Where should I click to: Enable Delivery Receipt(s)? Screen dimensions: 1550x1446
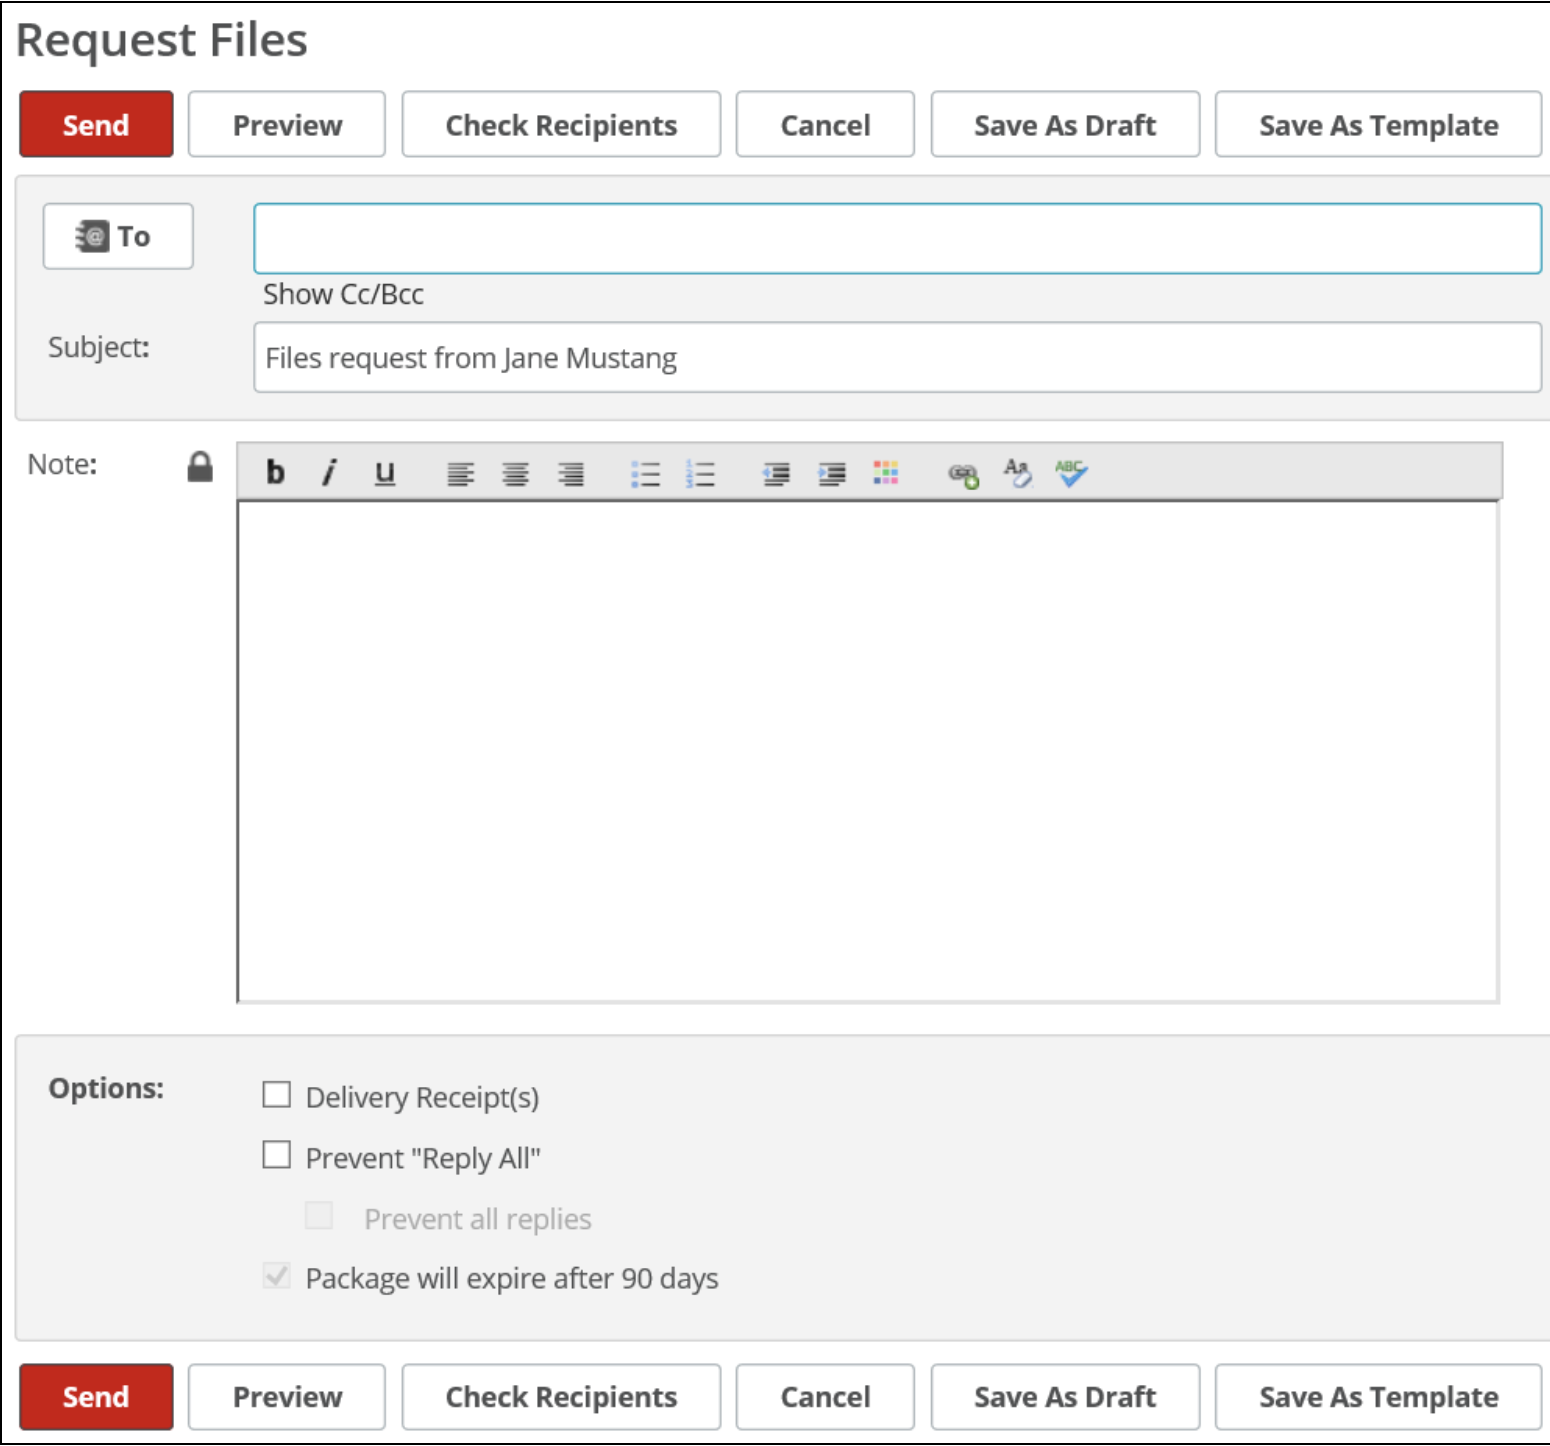click(x=277, y=1095)
